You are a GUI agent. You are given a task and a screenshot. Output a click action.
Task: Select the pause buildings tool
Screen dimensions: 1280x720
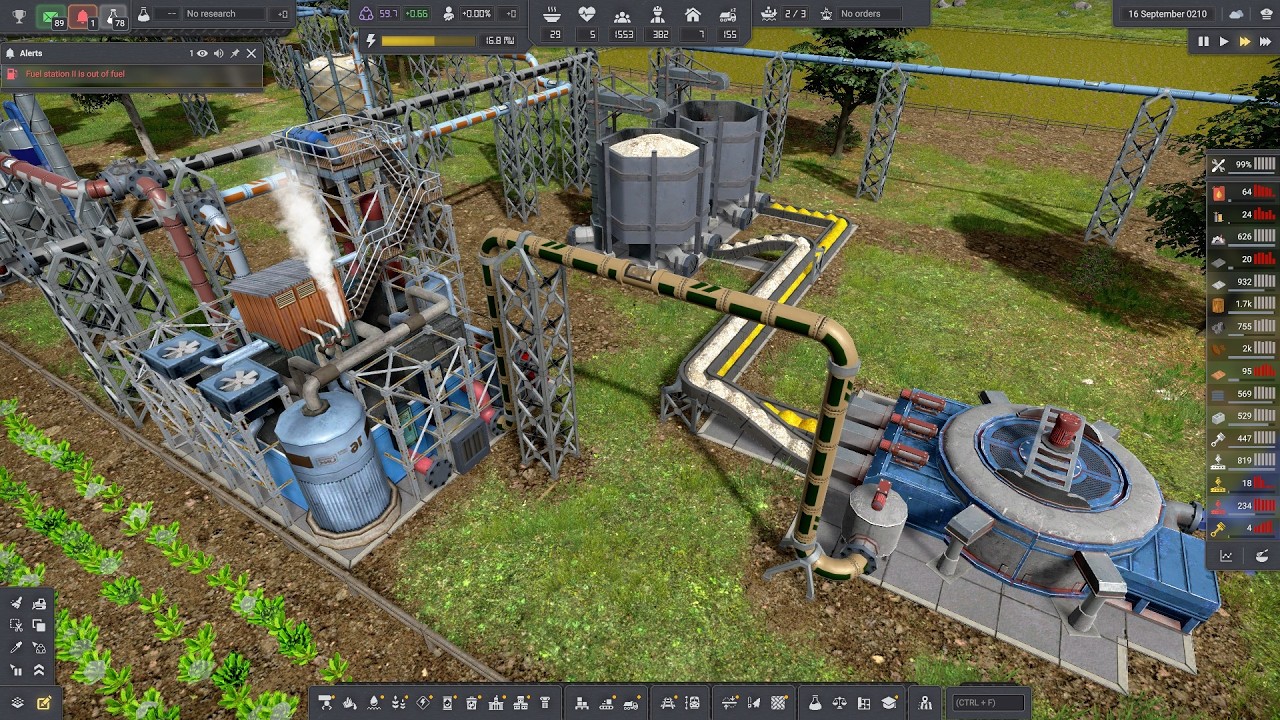[16, 671]
